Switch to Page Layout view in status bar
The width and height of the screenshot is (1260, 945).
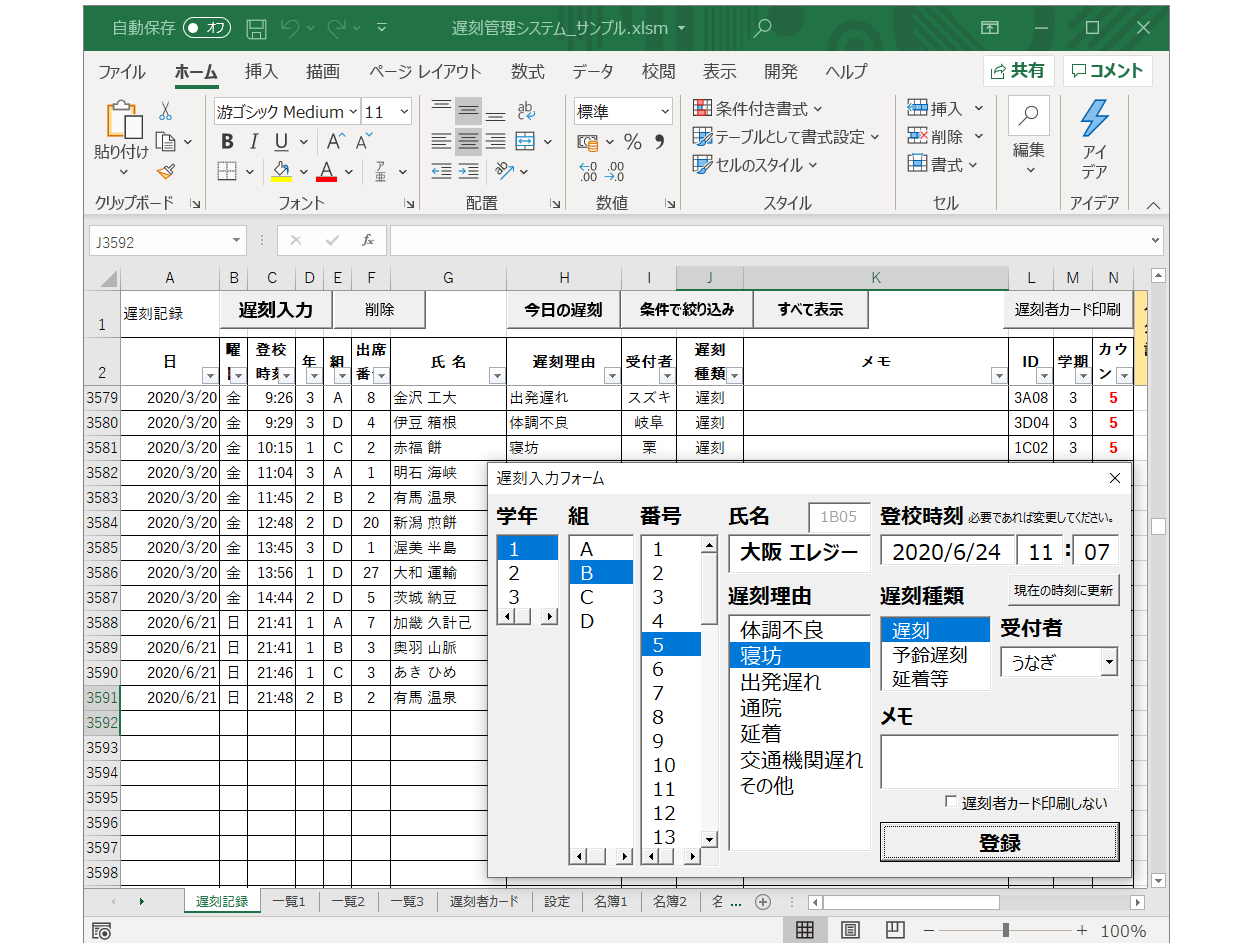pyautogui.click(x=850, y=930)
